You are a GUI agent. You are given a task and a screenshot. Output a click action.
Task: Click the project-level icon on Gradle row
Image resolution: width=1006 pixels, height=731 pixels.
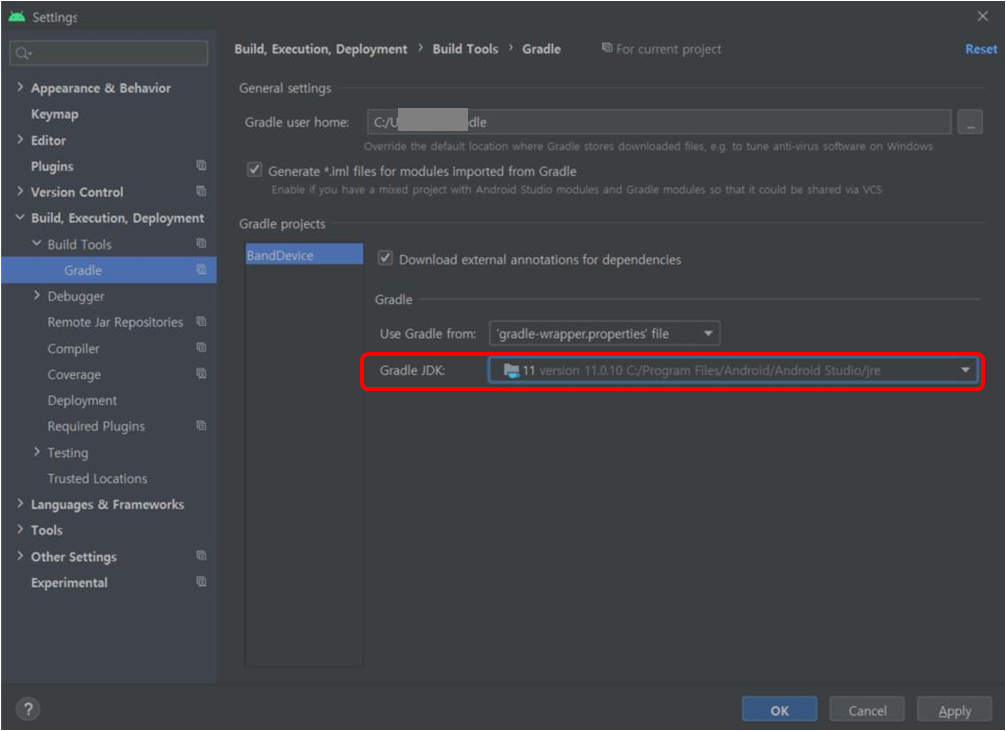point(201,270)
